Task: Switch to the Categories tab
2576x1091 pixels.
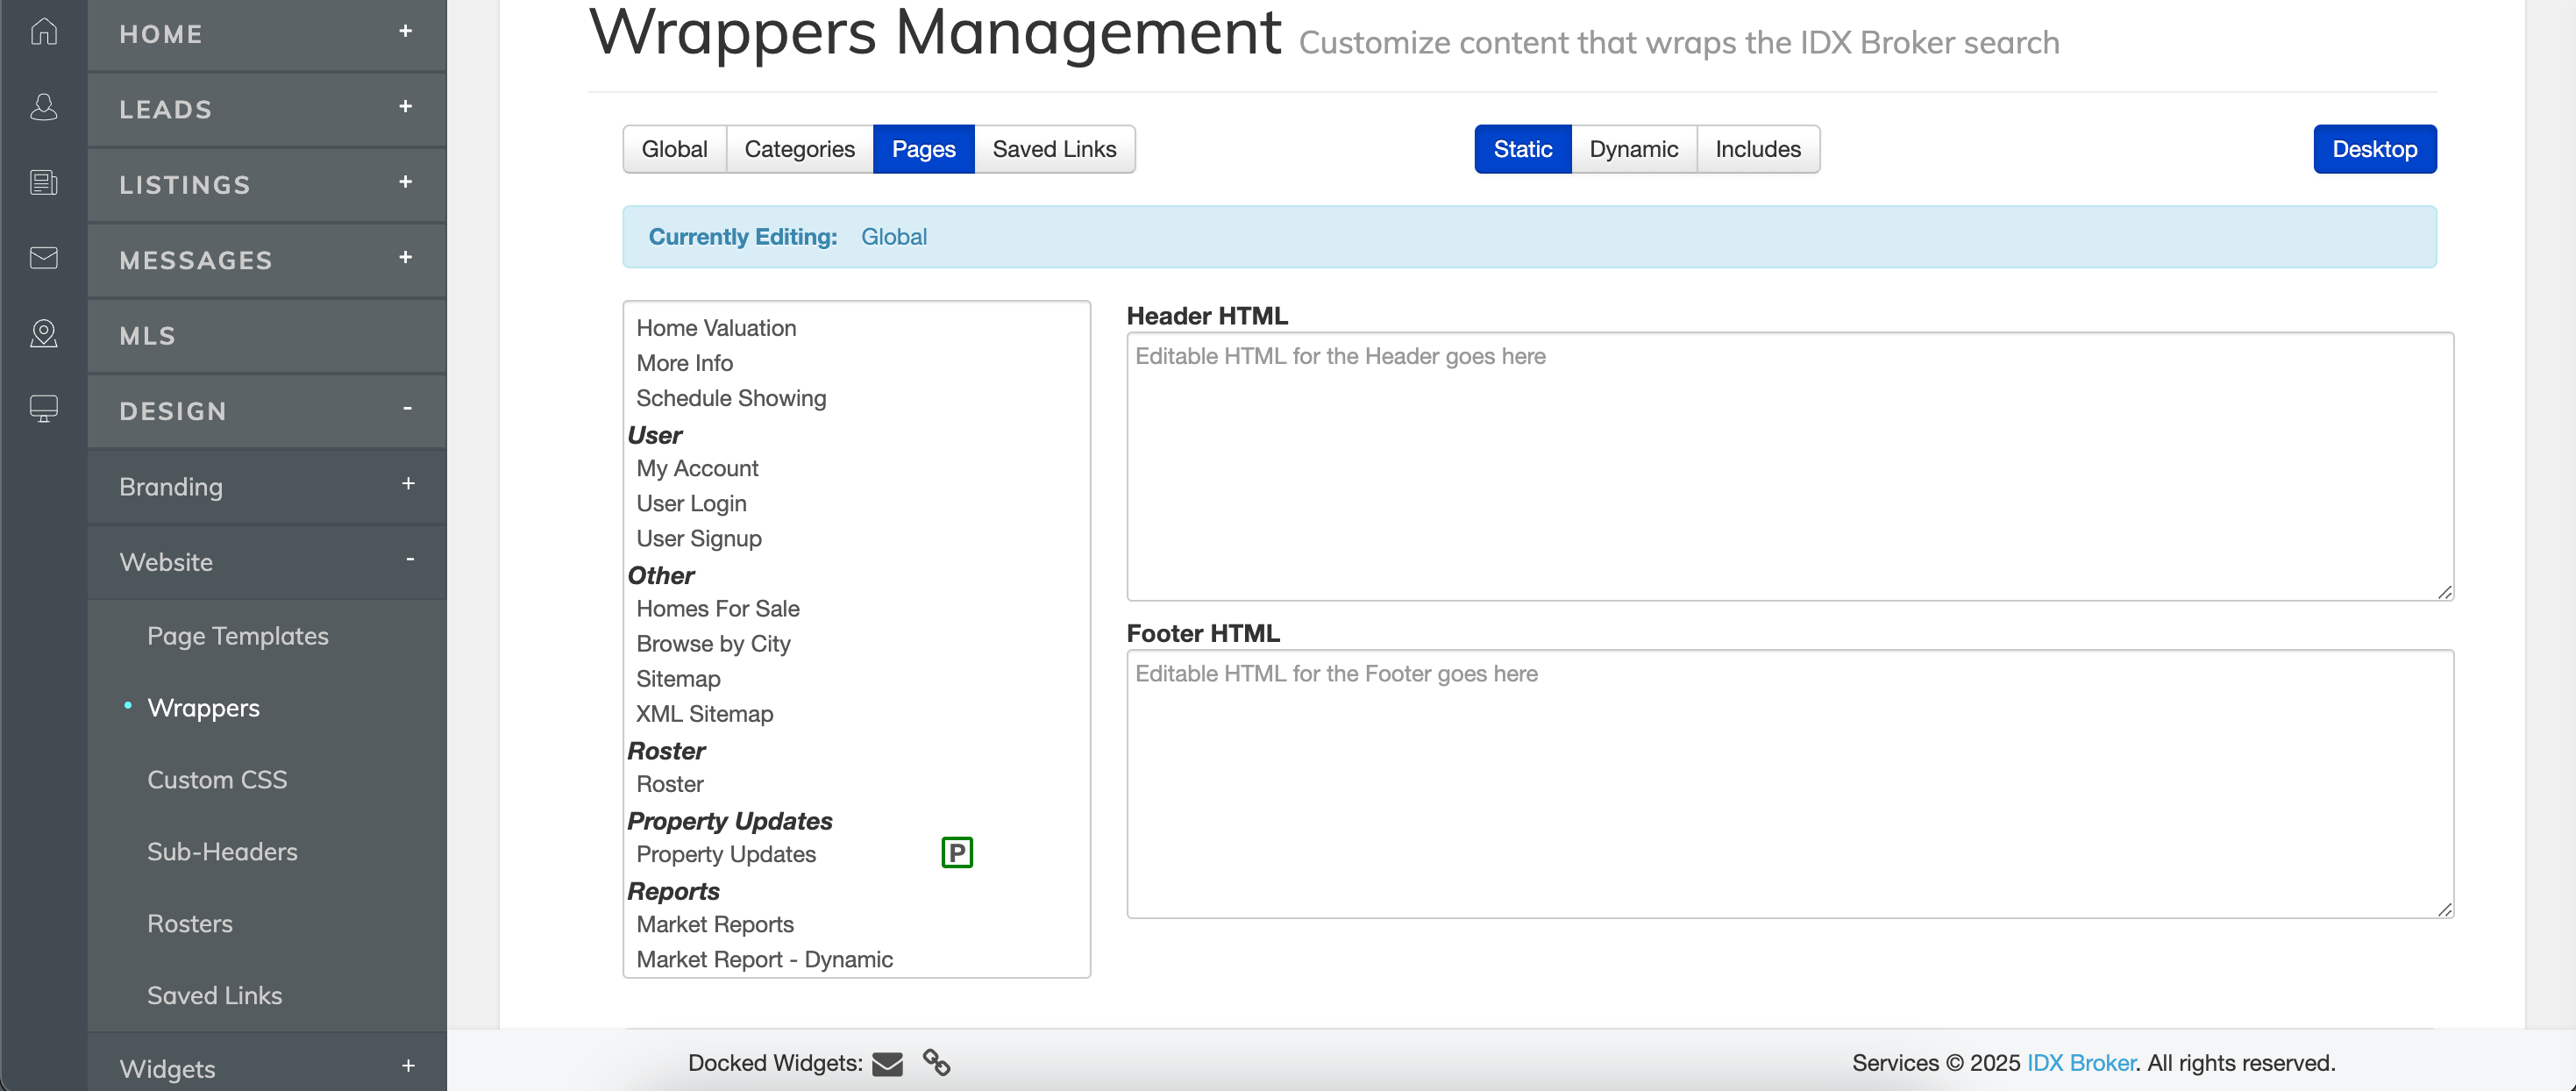Action: pos(799,149)
